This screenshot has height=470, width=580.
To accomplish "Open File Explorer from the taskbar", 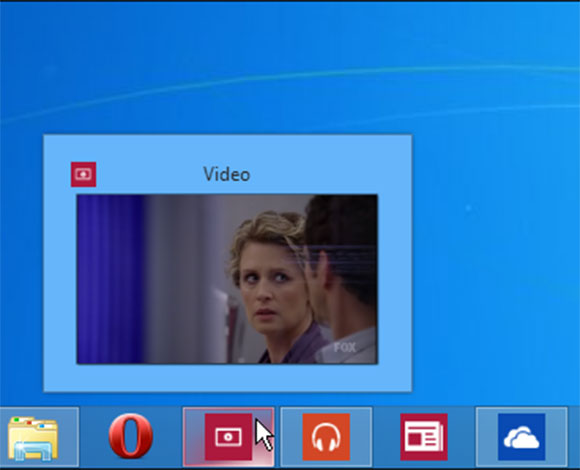I will pyautogui.click(x=33, y=437).
